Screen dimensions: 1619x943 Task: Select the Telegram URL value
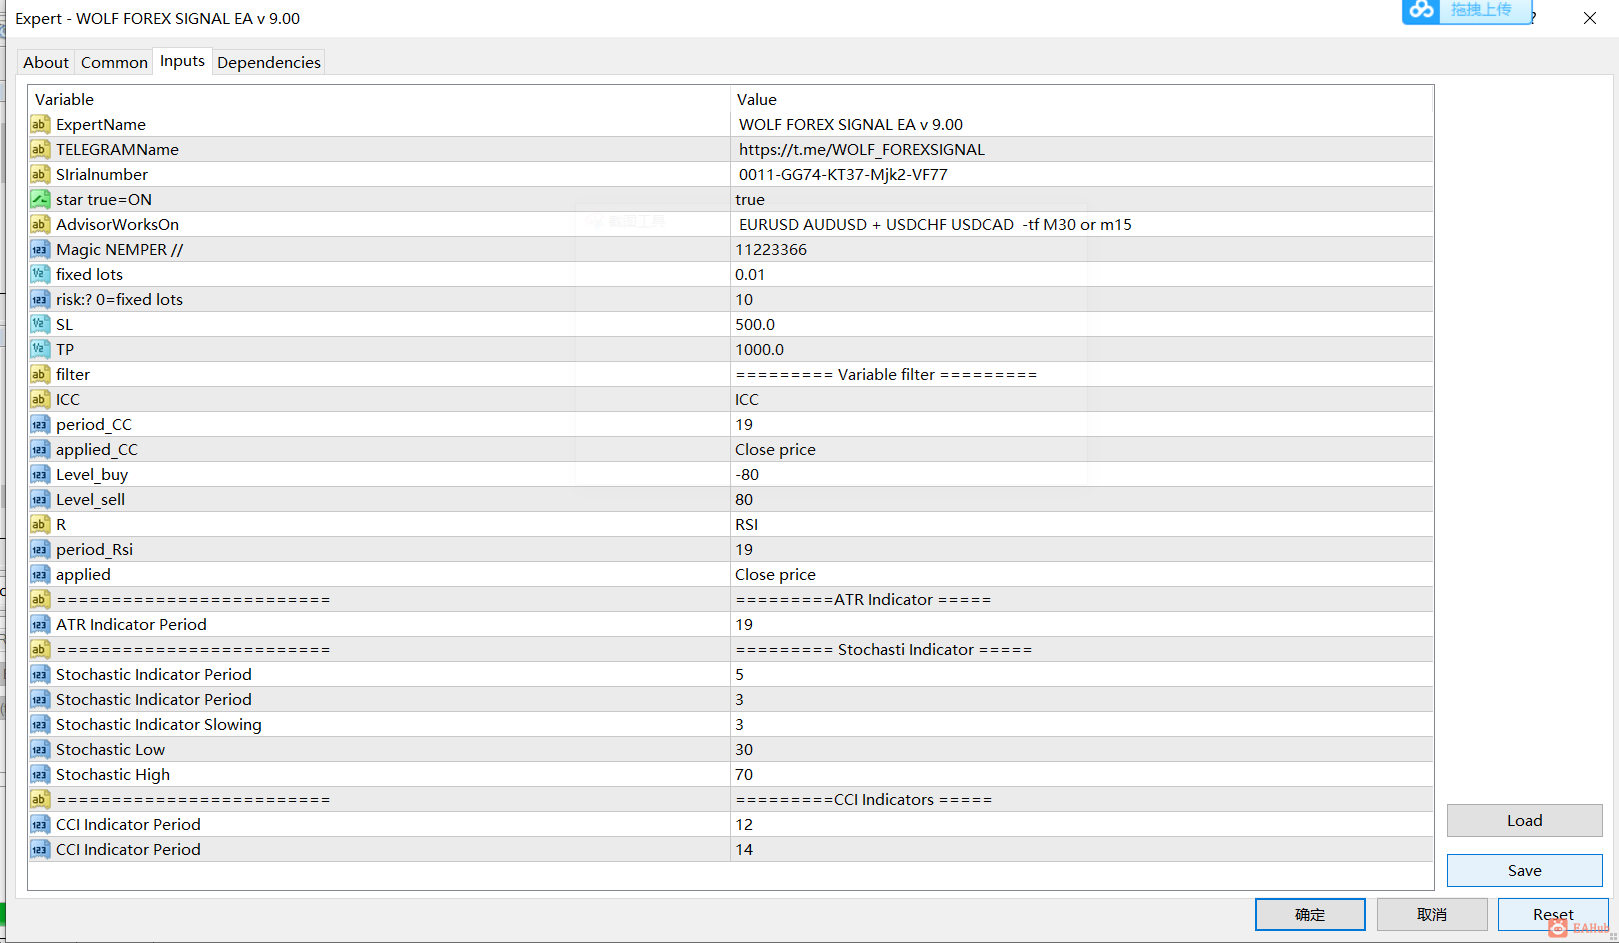pos(862,149)
